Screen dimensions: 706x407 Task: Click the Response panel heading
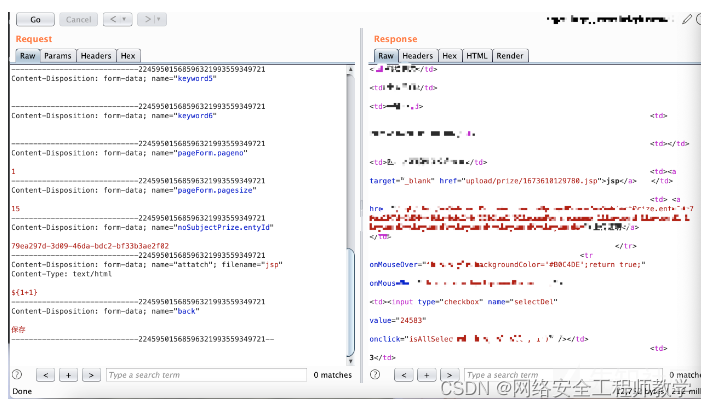pyautogui.click(x=395, y=39)
